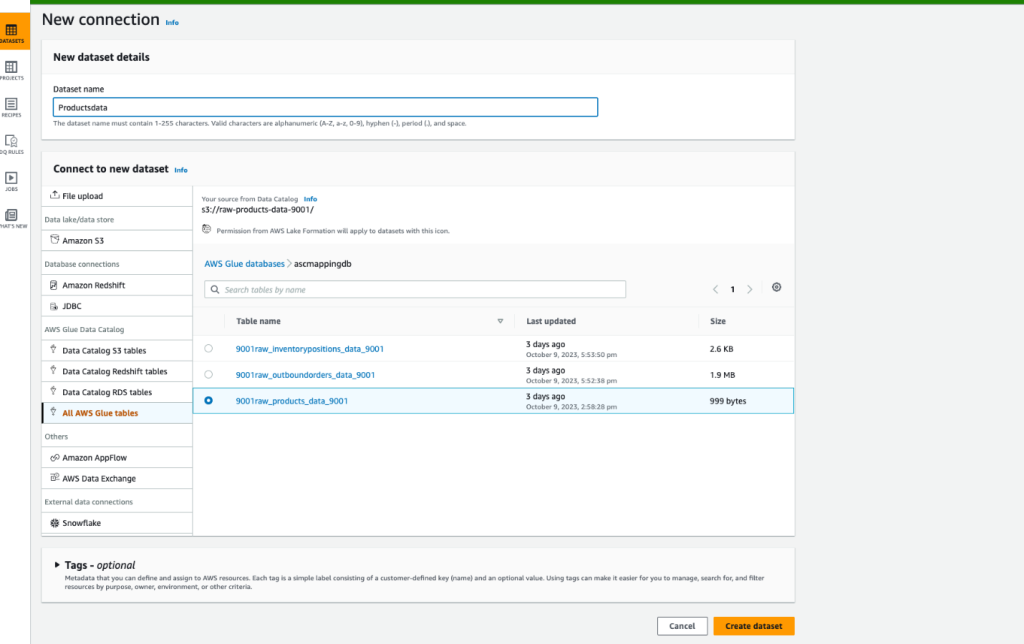Screen dimensions: 1024x644
Task: Select the All AWS Glue tables option
Action: pyautogui.click(x=103, y=412)
